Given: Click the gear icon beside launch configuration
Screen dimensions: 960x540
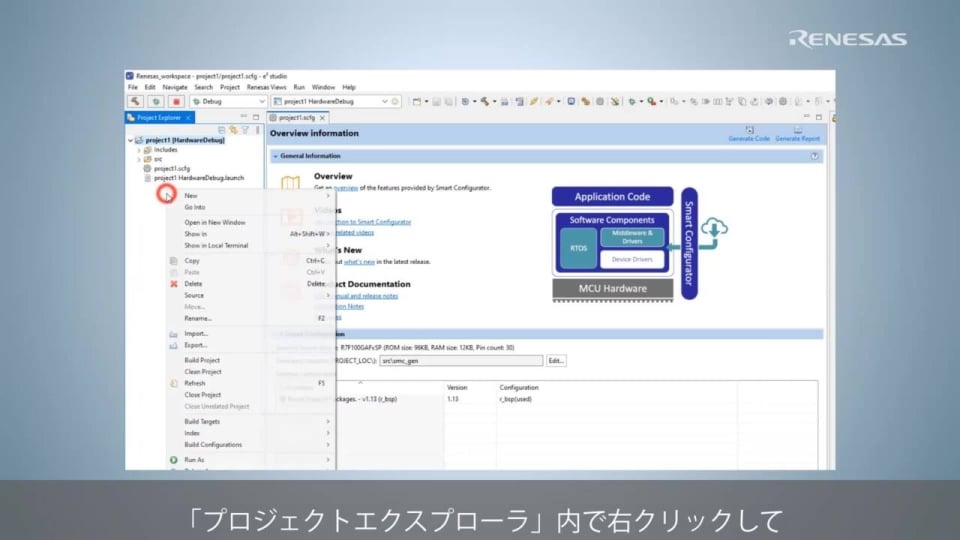Looking at the screenshot, I should pos(396,102).
